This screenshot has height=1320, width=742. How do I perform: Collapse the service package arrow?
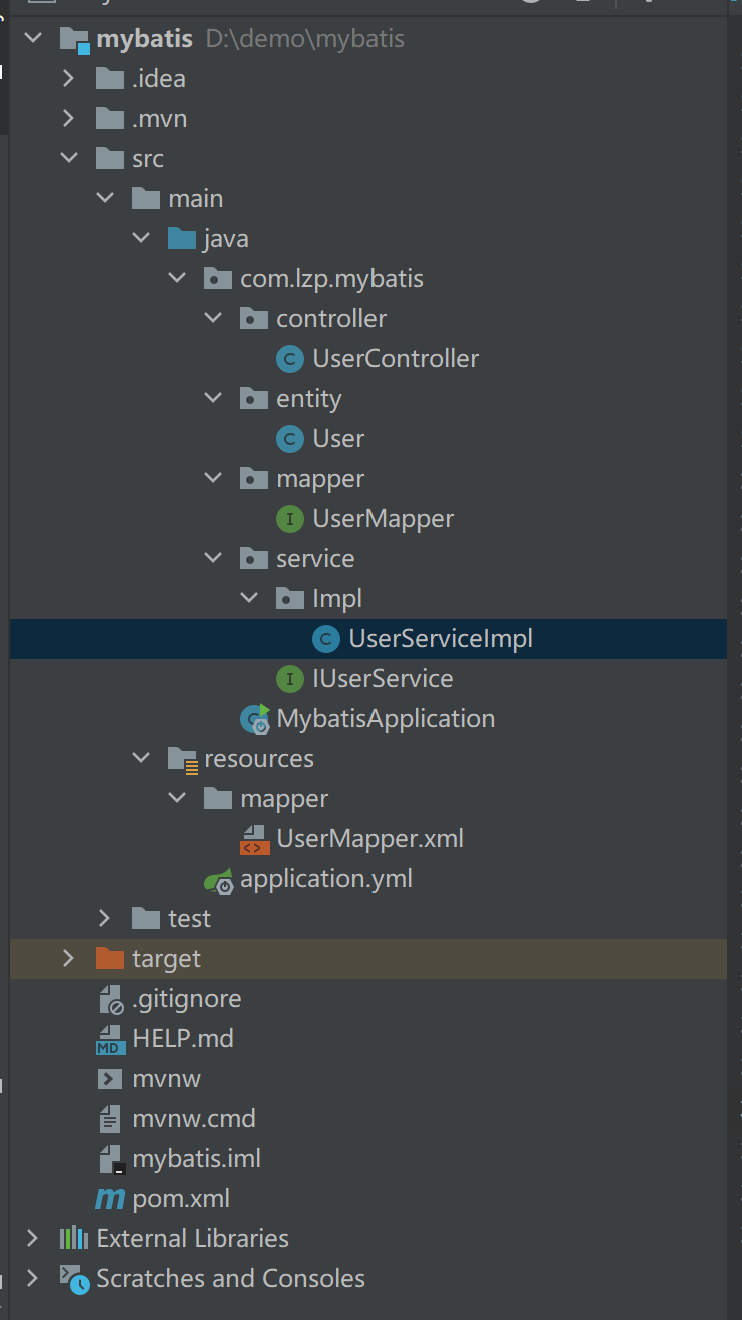213,558
